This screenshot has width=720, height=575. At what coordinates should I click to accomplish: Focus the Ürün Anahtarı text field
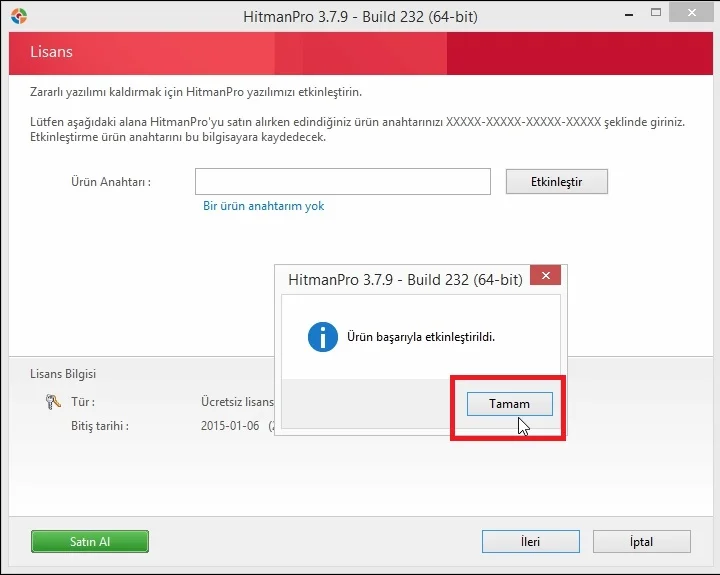[342, 181]
